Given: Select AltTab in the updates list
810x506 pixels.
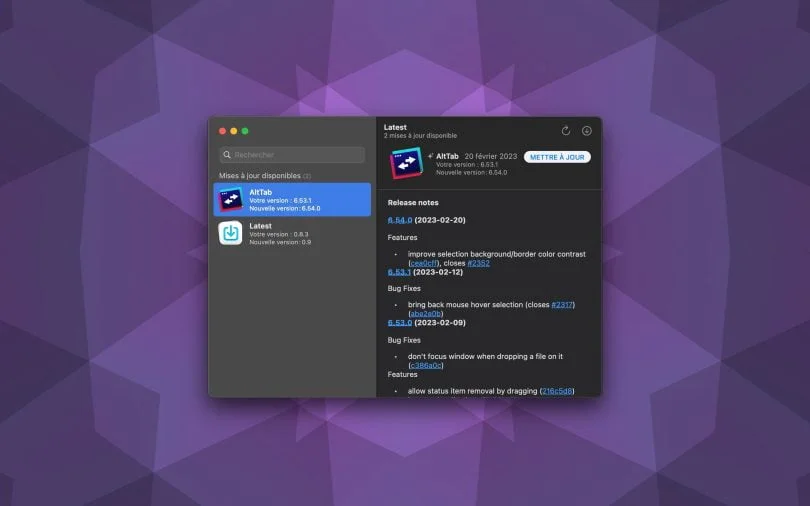Looking at the screenshot, I should coord(292,199).
